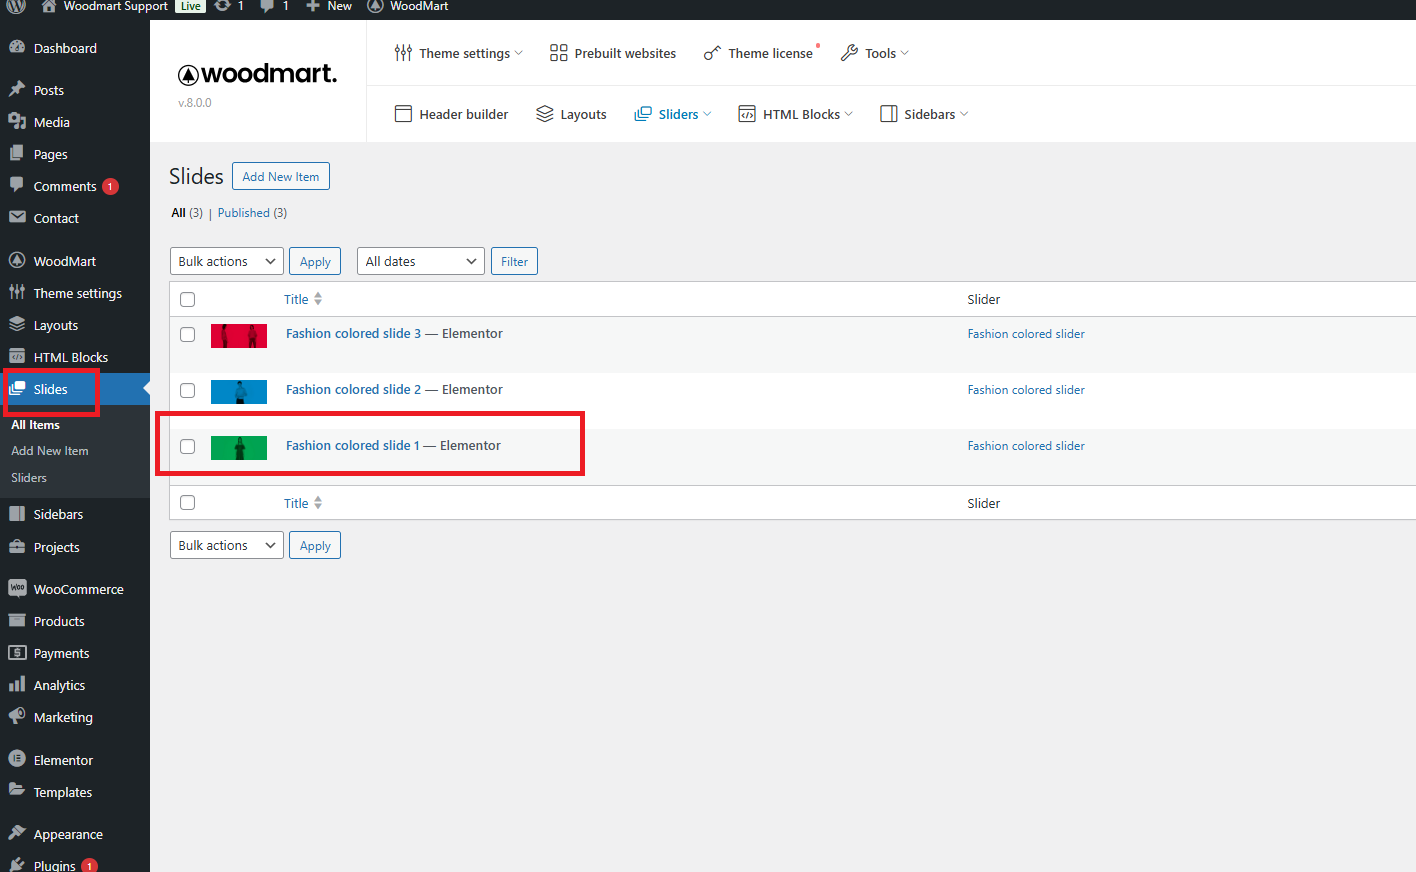
Task: Click the top Apply button
Action: pyautogui.click(x=315, y=261)
